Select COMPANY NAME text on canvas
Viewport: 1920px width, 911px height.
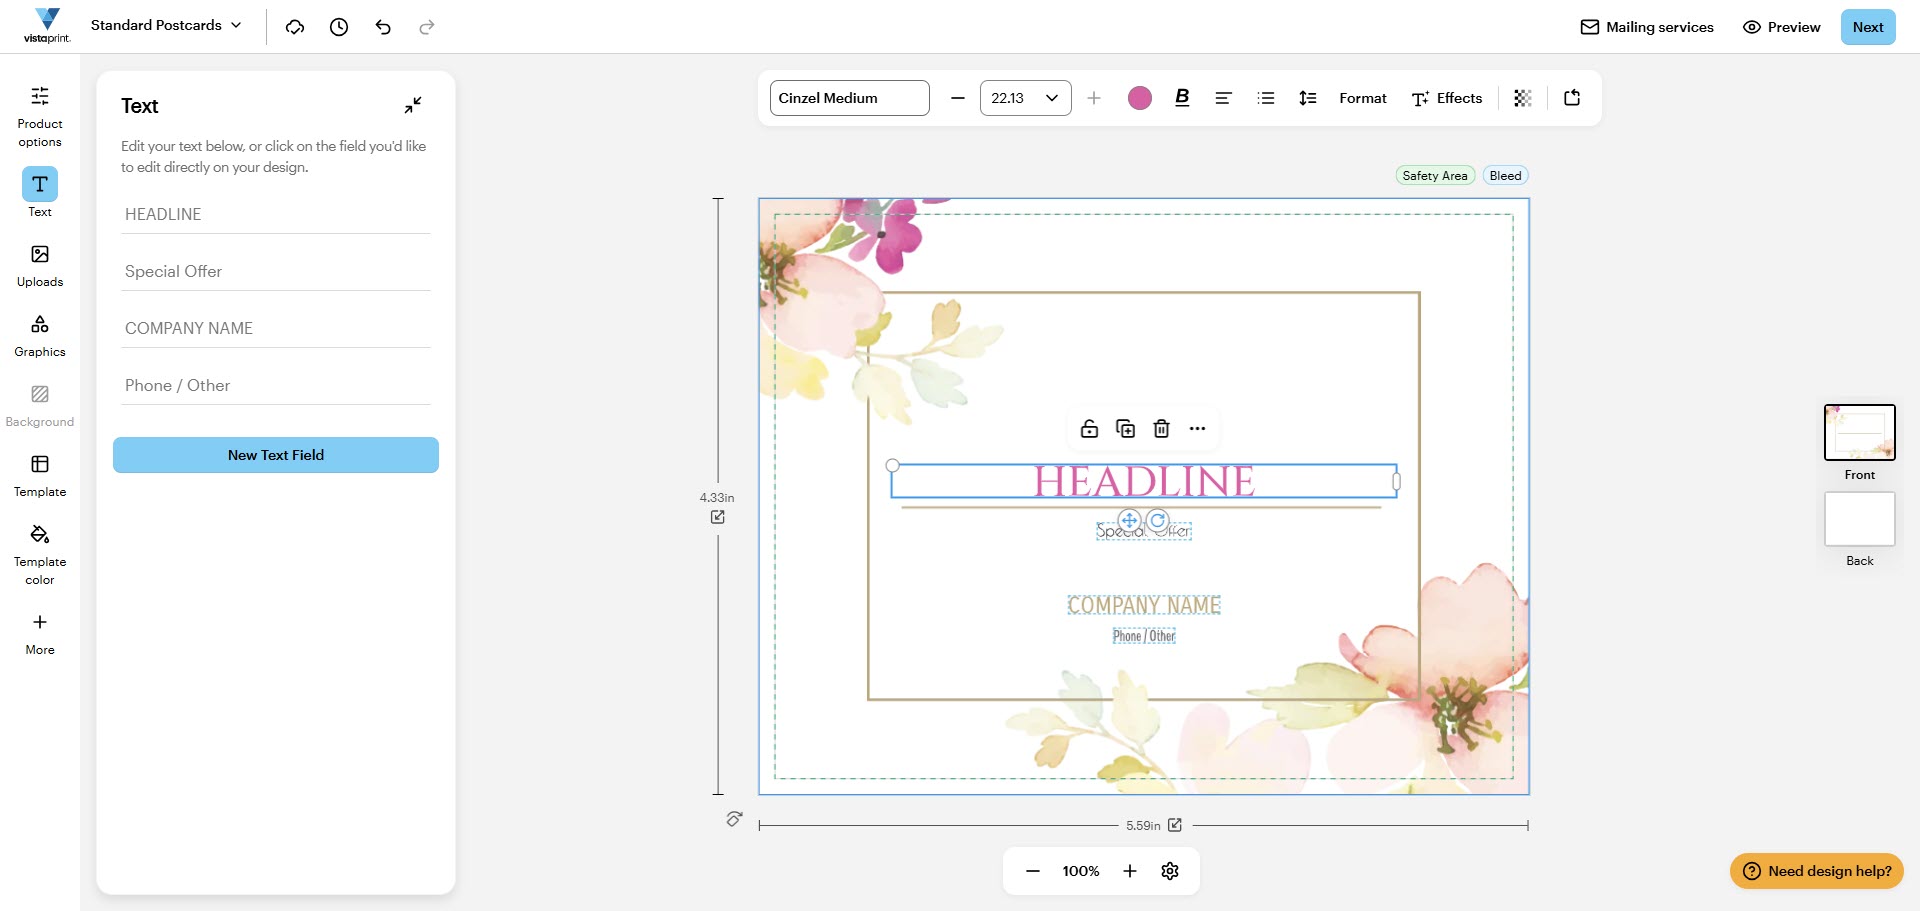coord(1144,605)
